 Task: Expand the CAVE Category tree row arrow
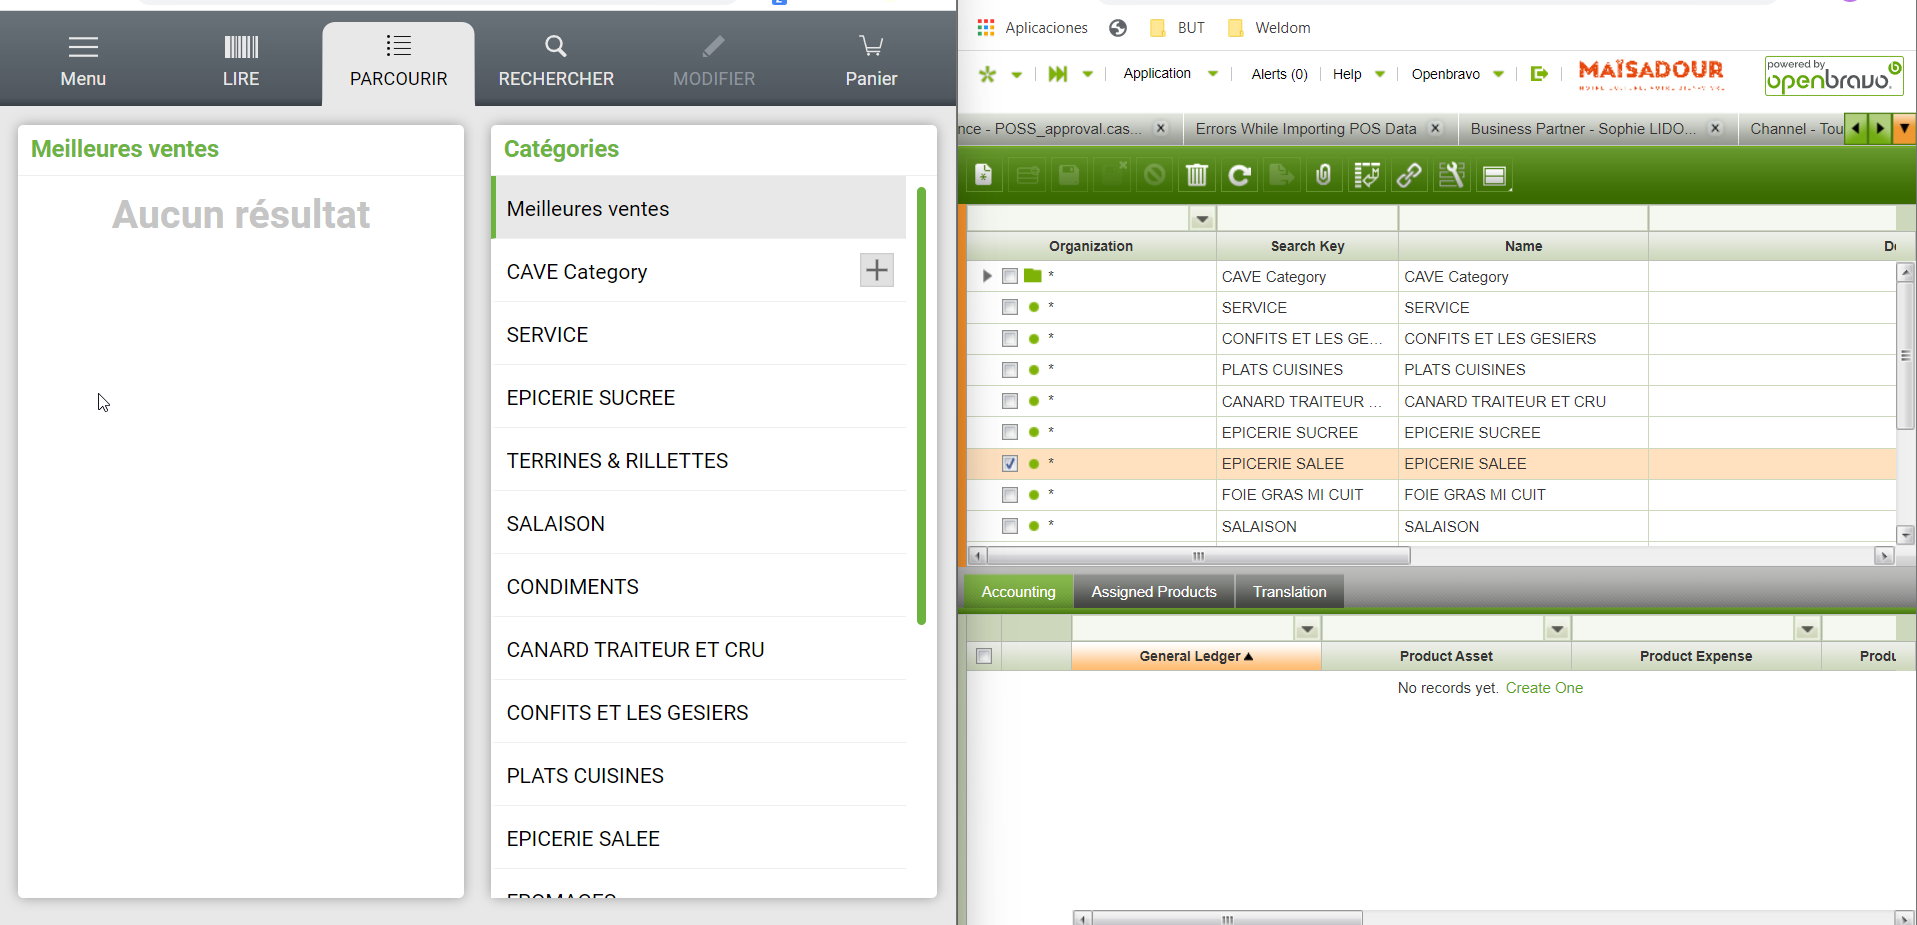pos(987,276)
